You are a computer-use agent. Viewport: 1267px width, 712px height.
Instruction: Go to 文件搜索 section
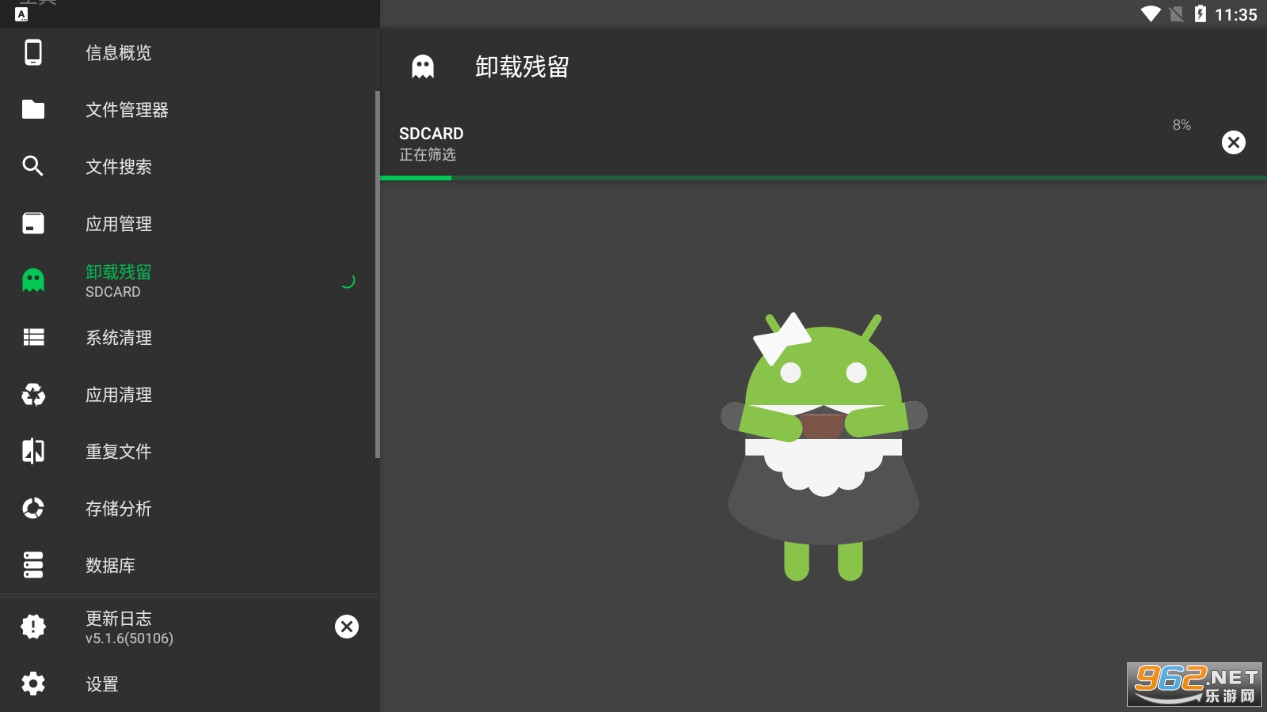pyautogui.click(x=190, y=166)
